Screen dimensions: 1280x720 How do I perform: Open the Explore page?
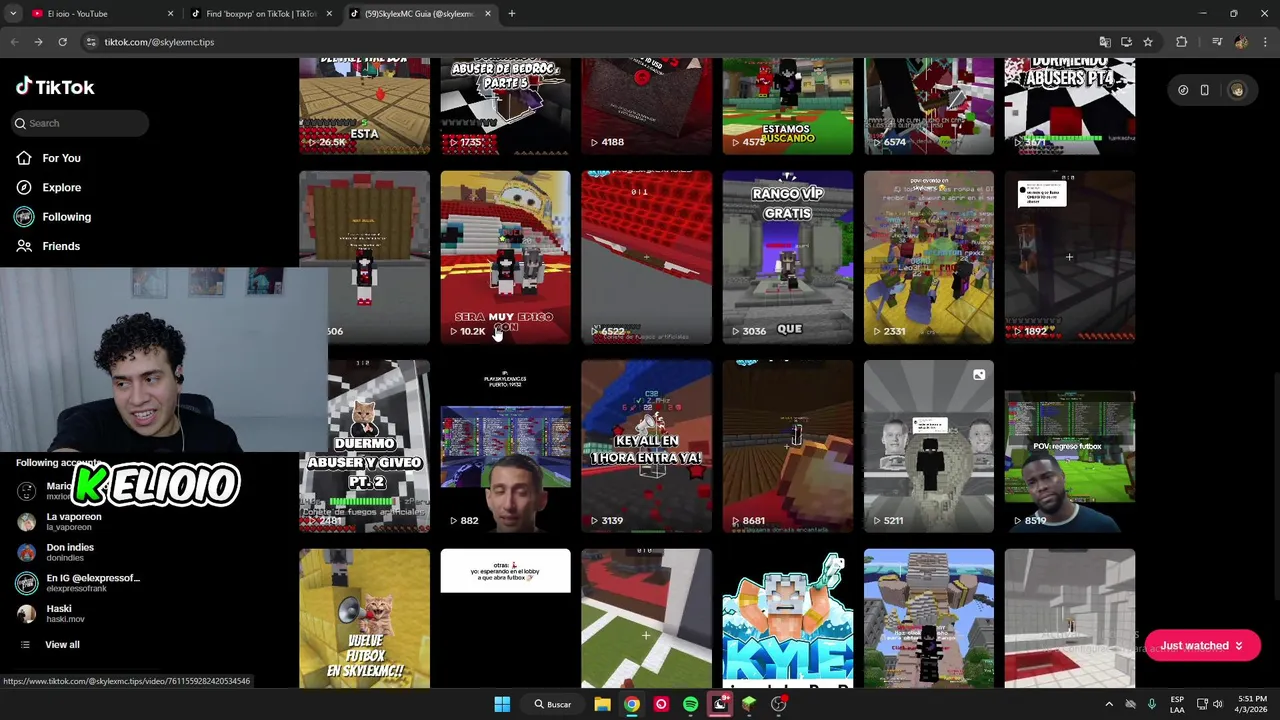[48, 187]
